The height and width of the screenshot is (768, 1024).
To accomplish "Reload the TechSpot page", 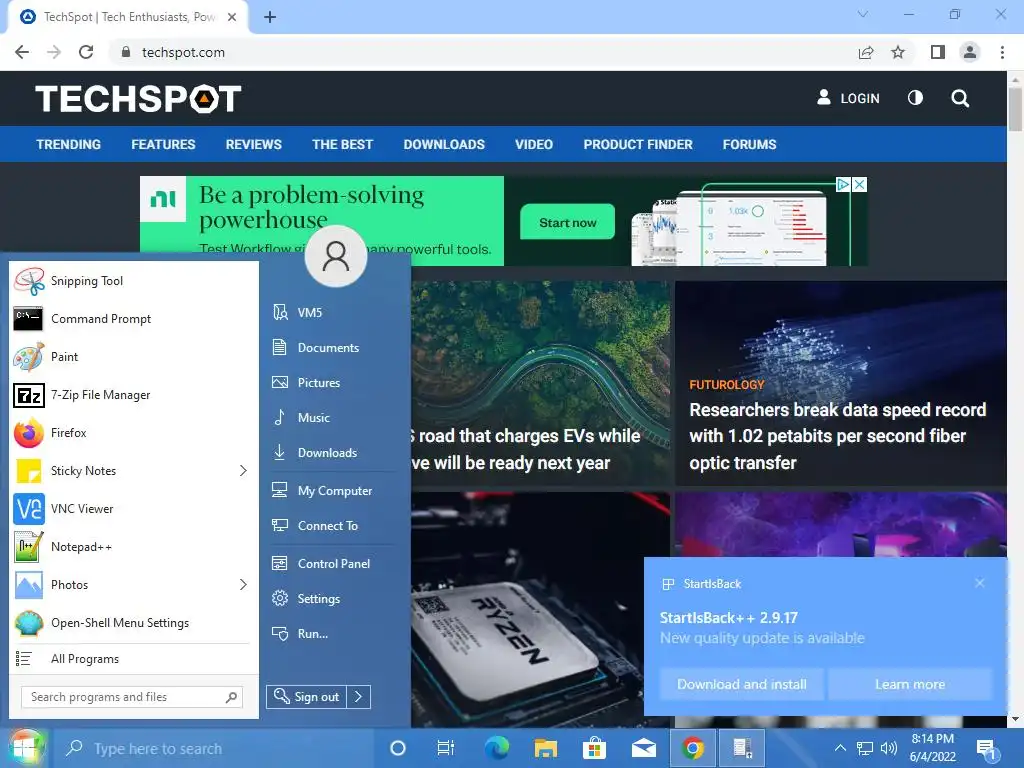I will (86, 52).
